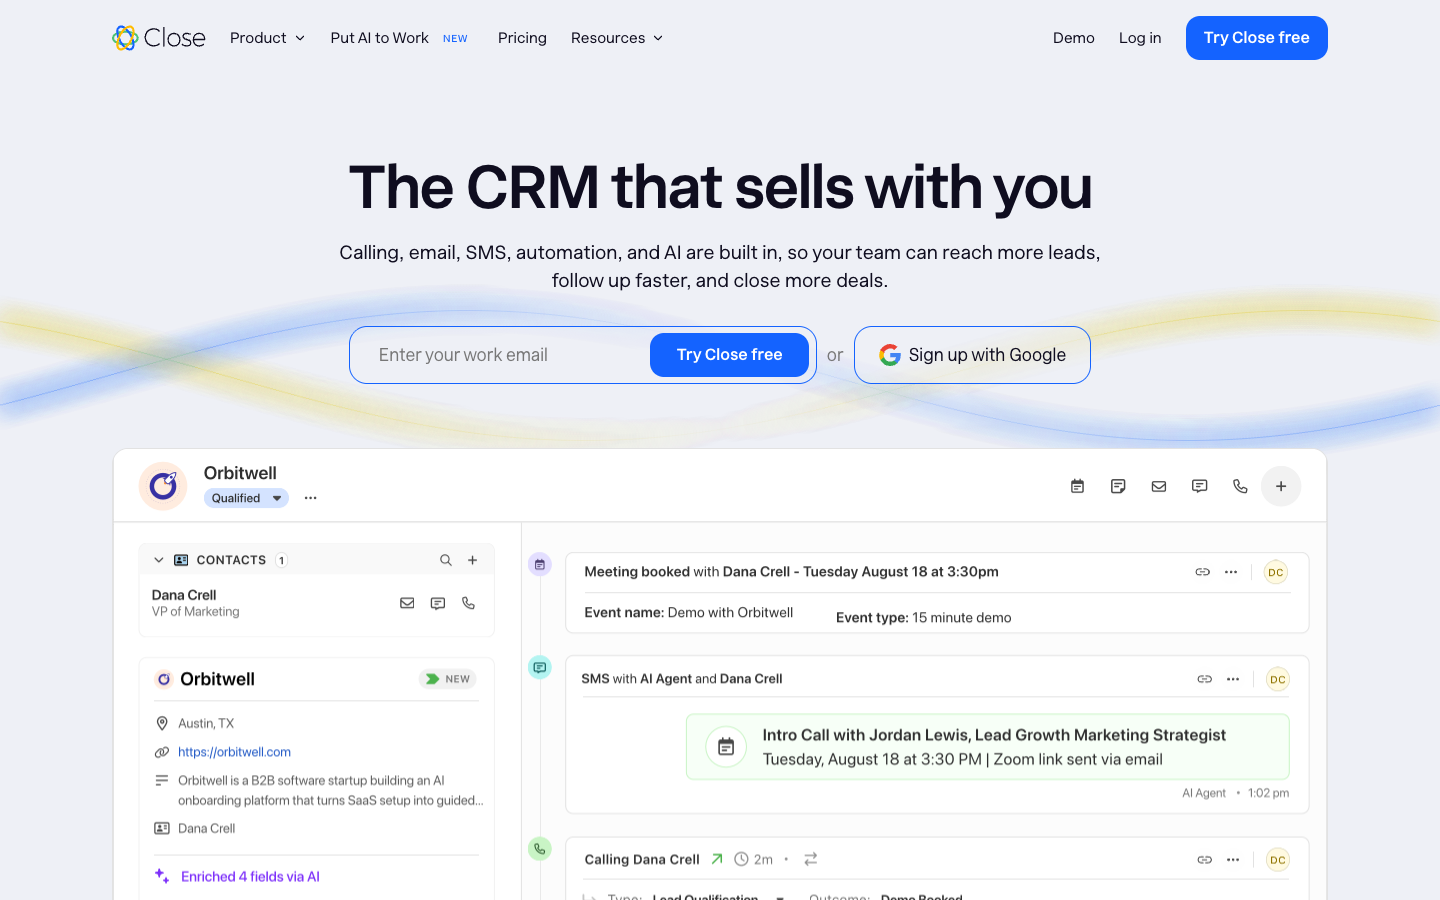Go to Pricing page

(522, 38)
